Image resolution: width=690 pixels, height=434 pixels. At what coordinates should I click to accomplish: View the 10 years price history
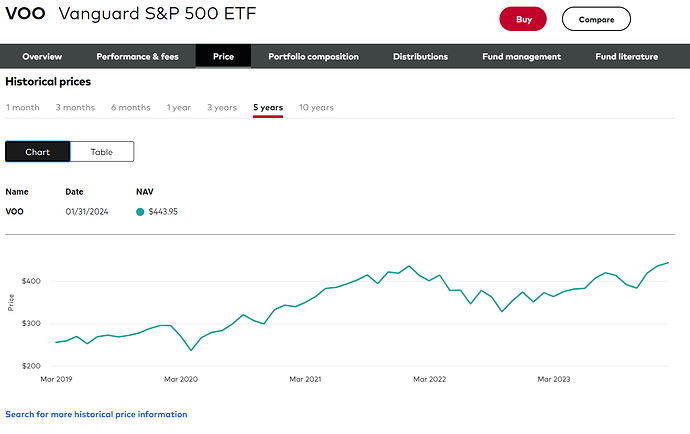(x=316, y=107)
